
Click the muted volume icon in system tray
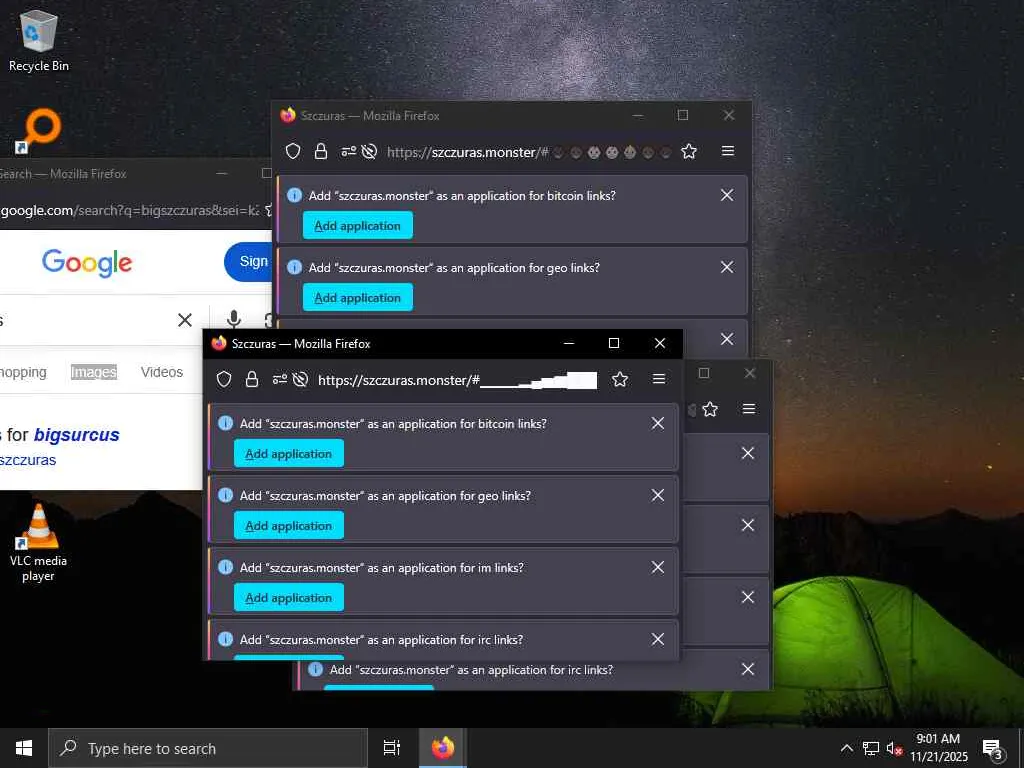click(x=894, y=748)
